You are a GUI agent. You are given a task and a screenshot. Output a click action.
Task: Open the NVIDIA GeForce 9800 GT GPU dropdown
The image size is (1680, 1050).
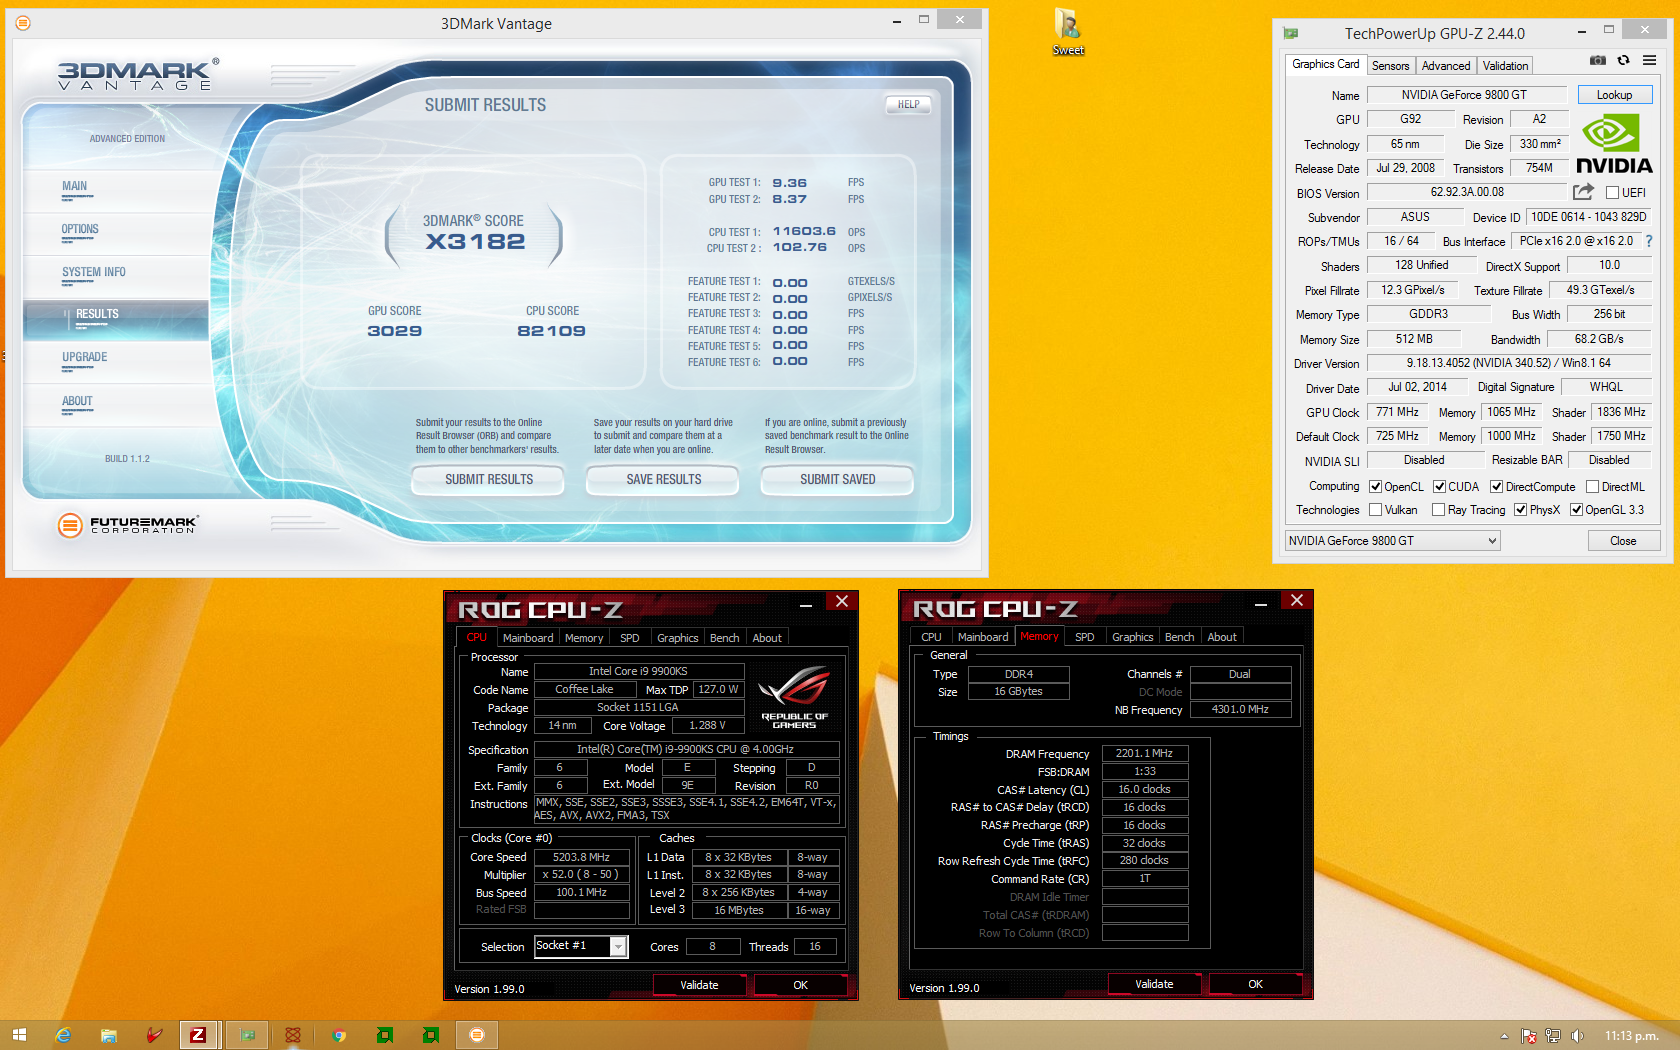tap(1393, 541)
